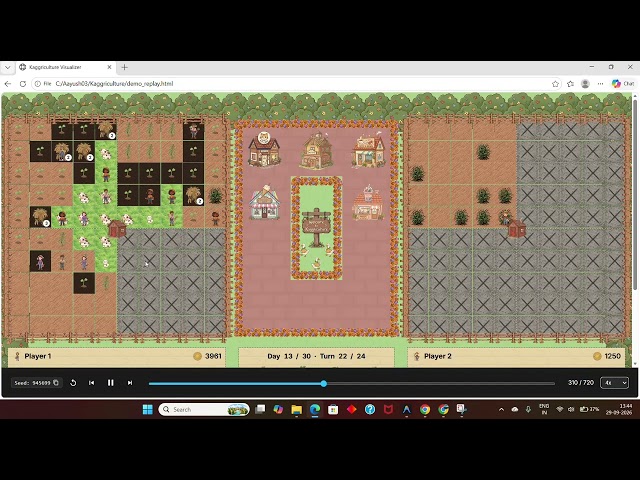Open the browser profile icon
640x480 pixels.
[585, 84]
